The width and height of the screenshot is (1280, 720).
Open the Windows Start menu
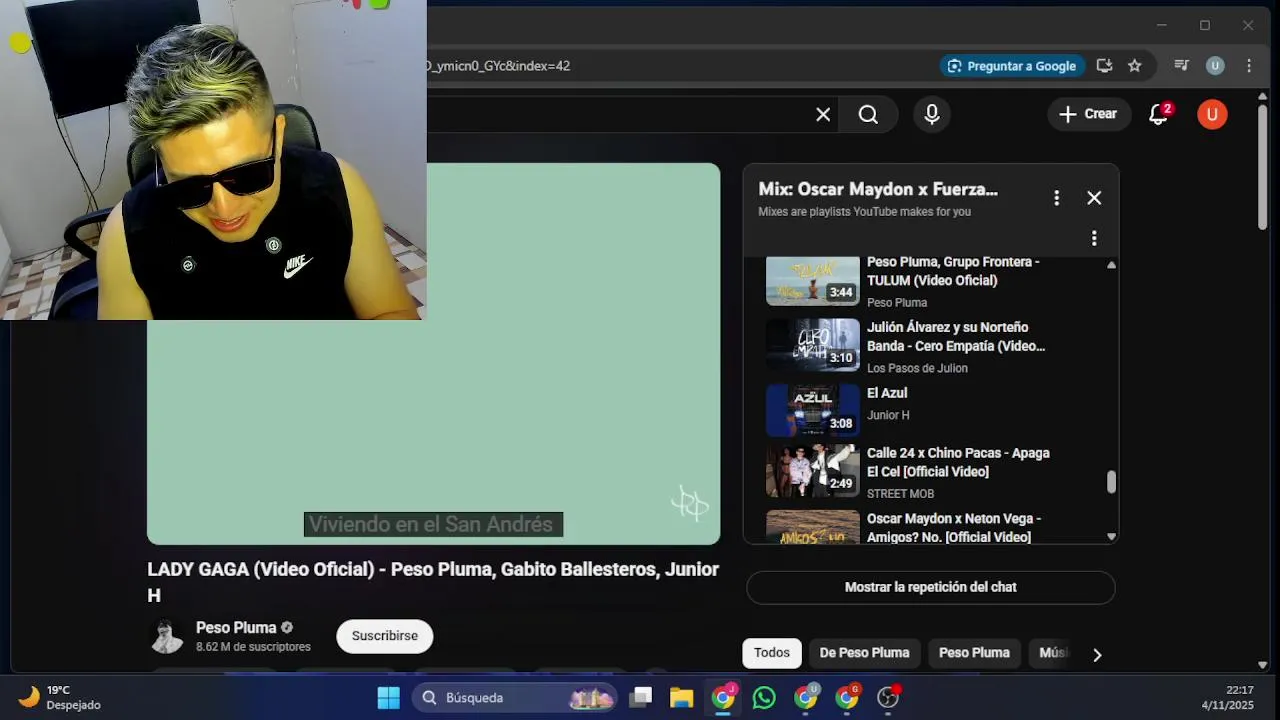point(388,697)
